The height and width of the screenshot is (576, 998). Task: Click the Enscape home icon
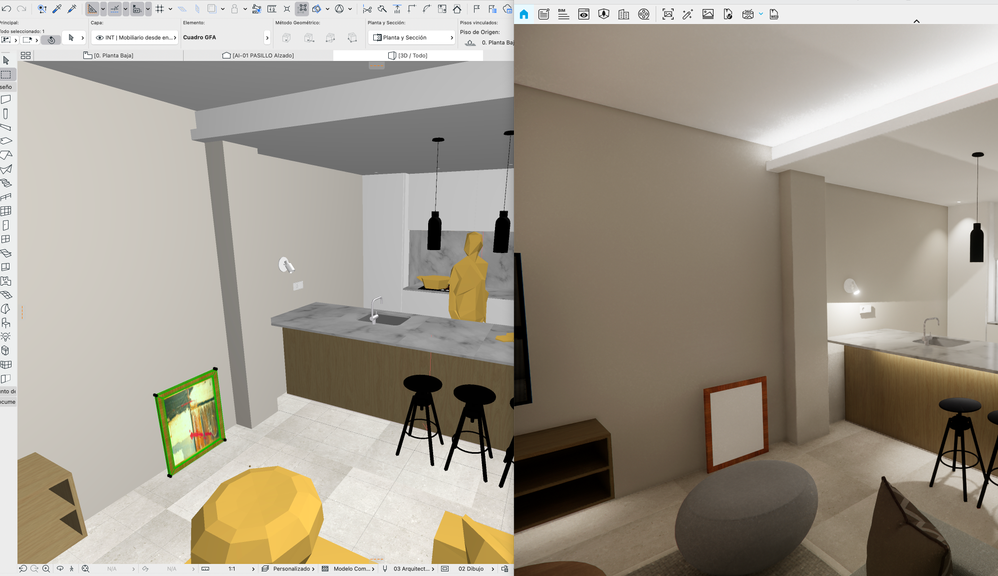524,14
